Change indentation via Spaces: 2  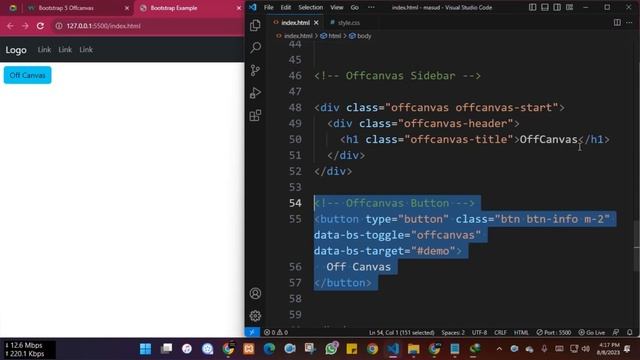[453, 332]
